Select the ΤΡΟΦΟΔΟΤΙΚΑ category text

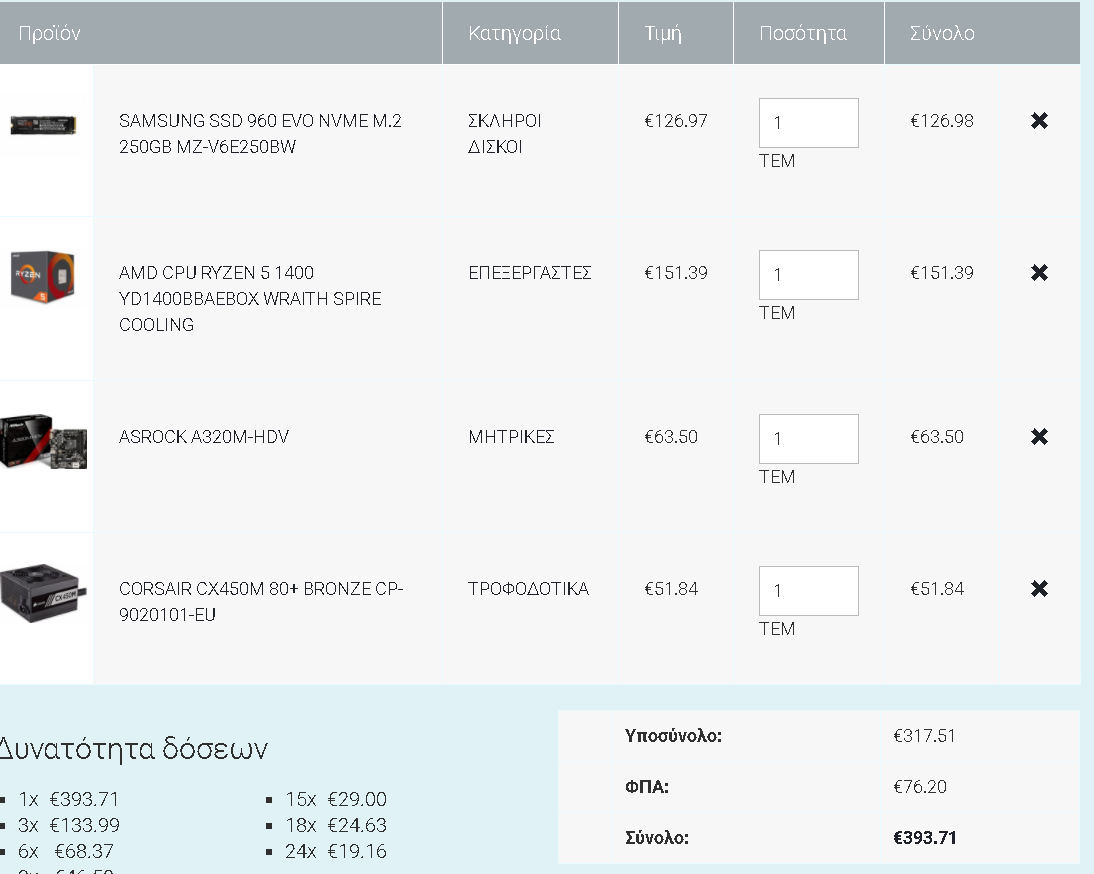click(x=528, y=589)
